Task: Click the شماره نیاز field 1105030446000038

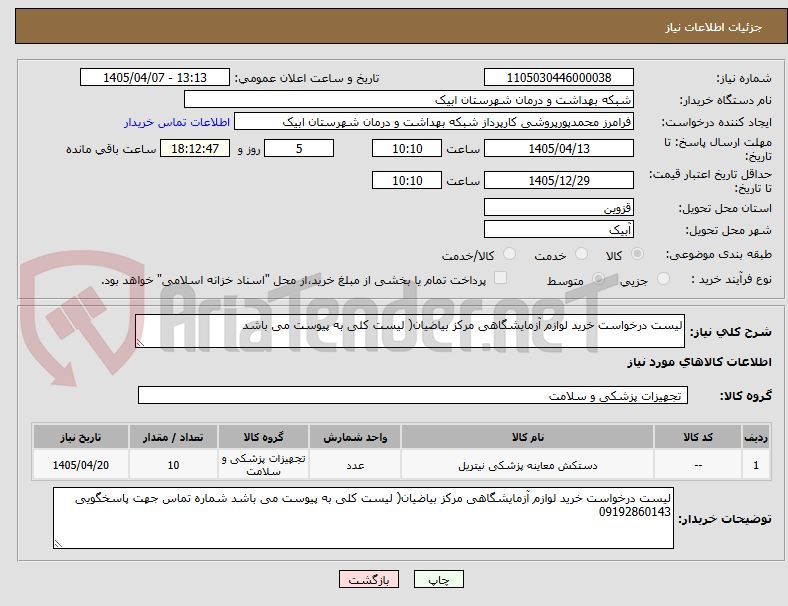Action: click(x=559, y=77)
